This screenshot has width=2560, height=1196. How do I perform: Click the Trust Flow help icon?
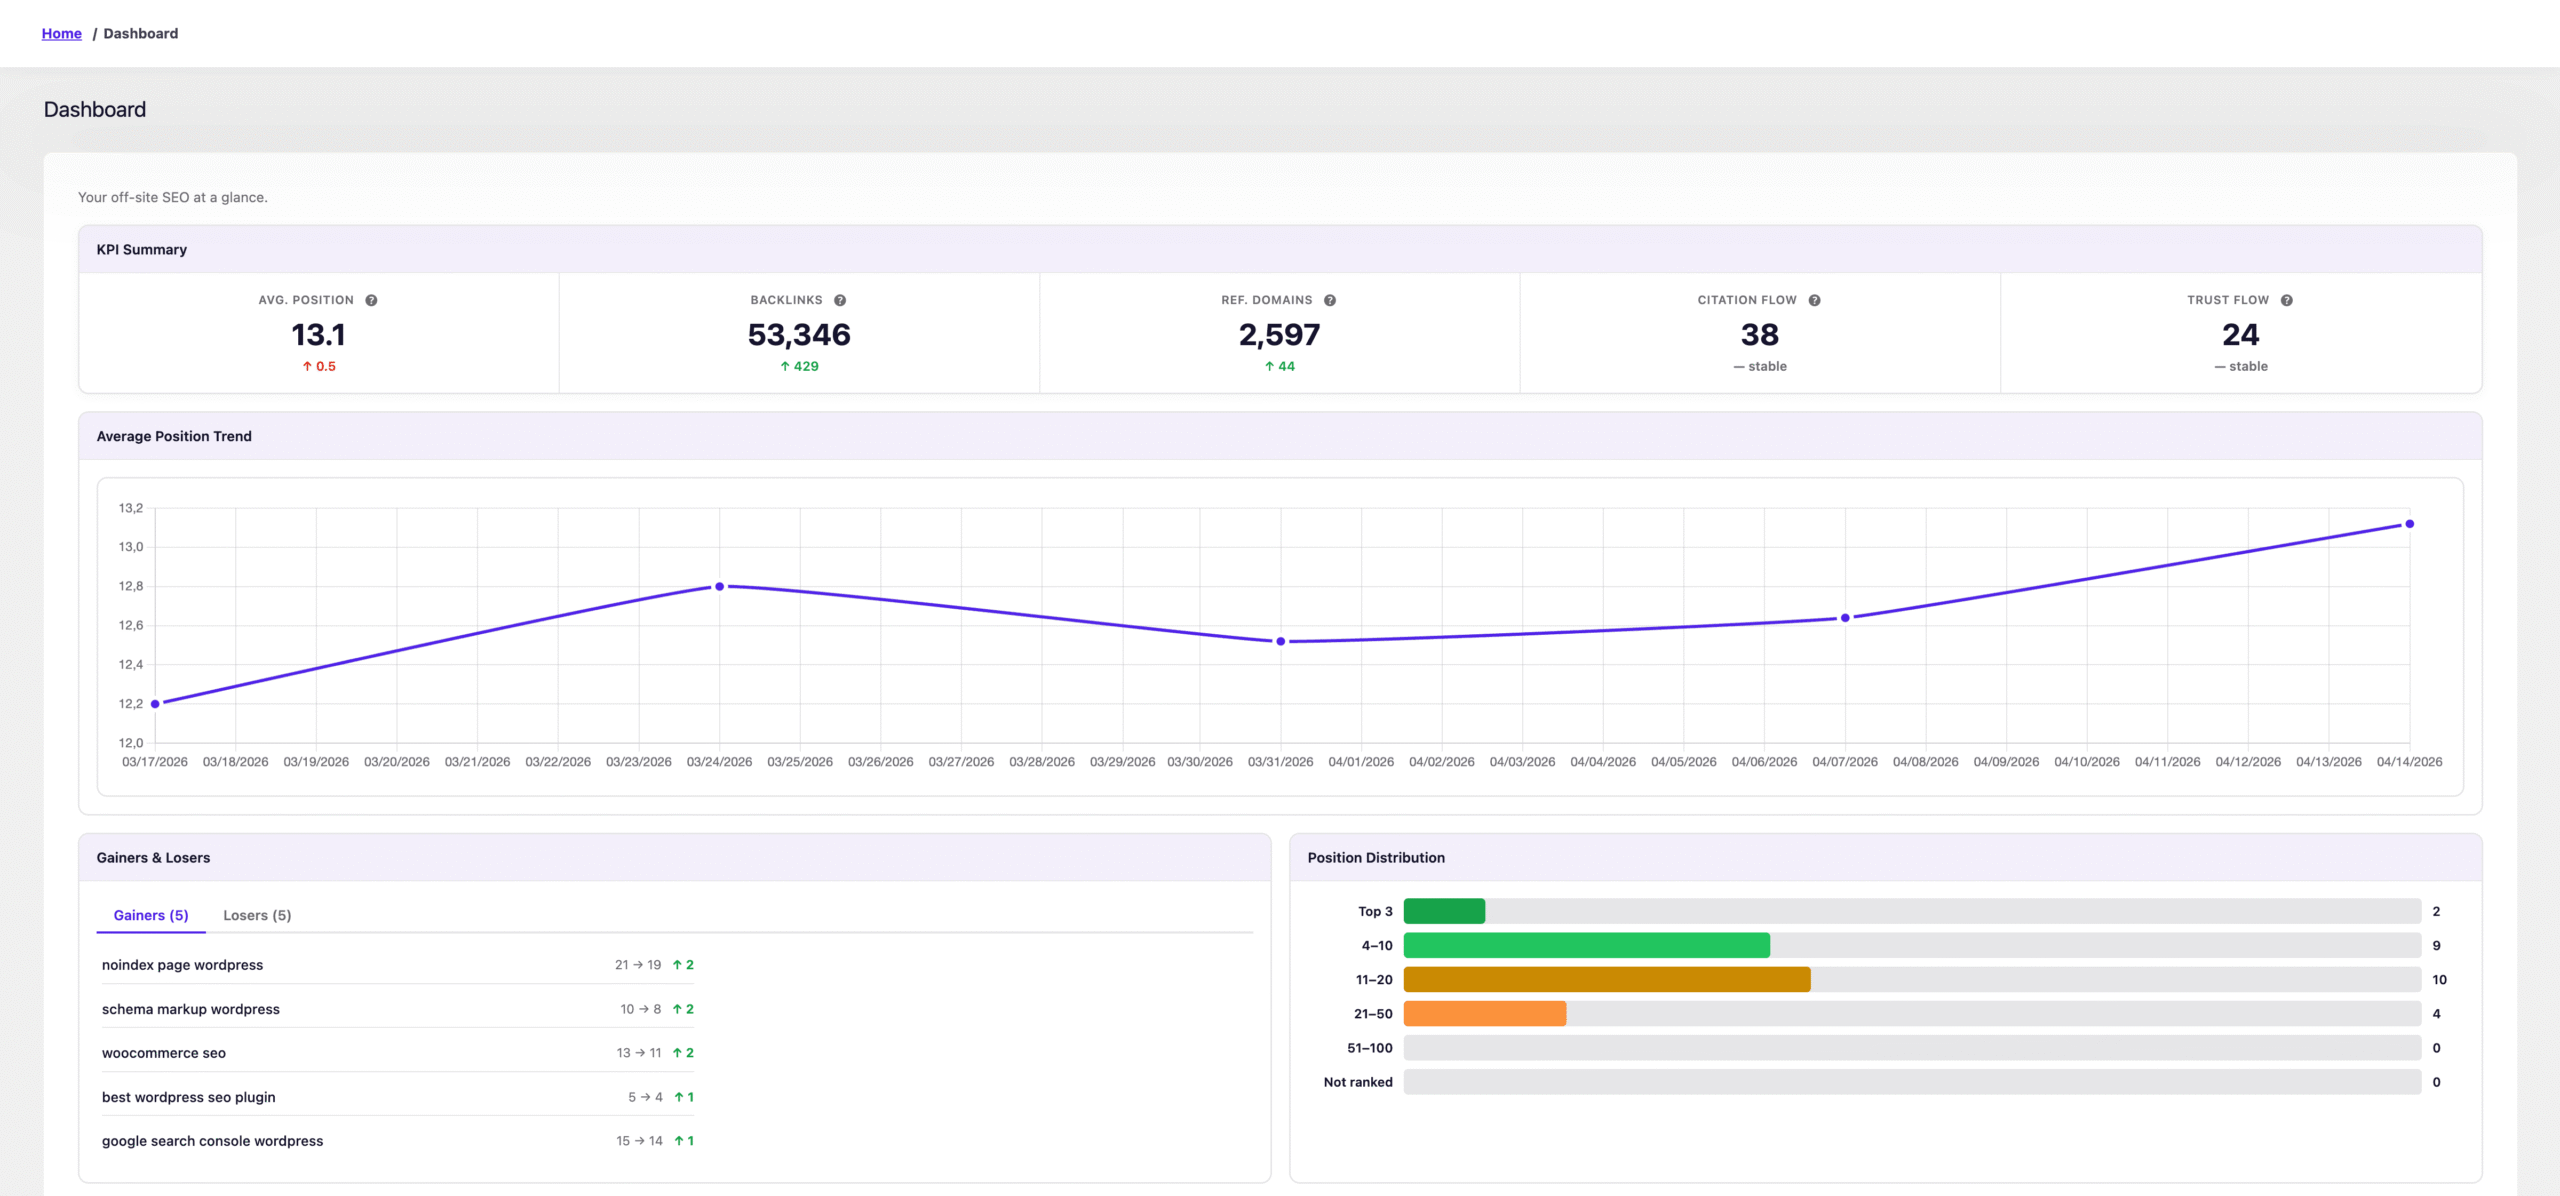[x=2287, y=300]
